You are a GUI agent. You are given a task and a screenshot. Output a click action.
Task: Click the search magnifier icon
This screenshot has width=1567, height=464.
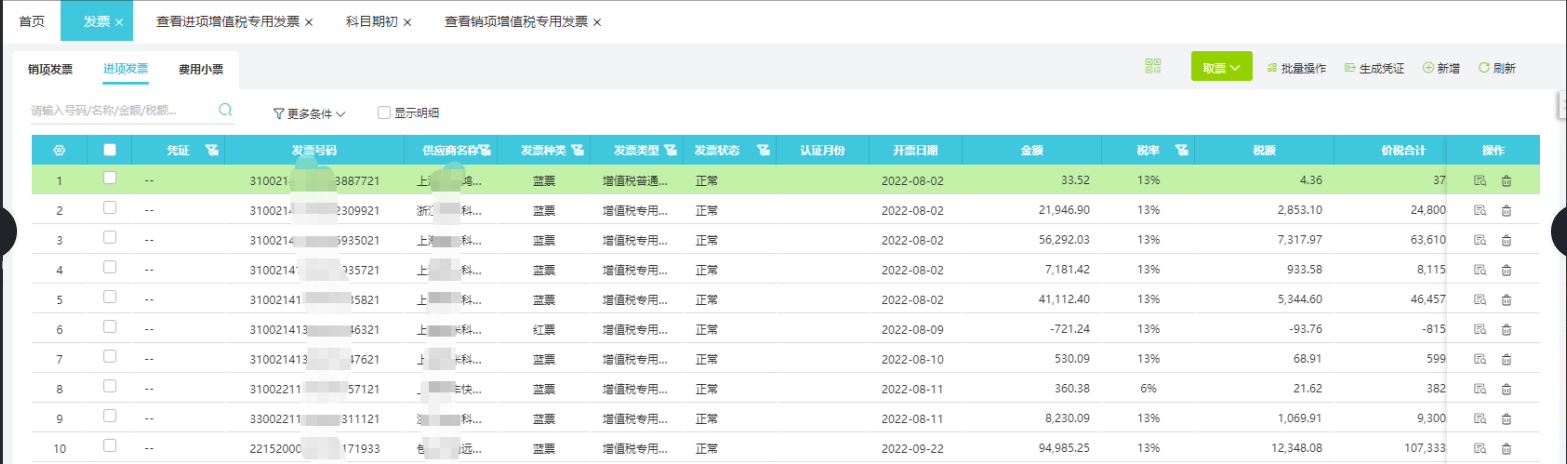[225, 109]
